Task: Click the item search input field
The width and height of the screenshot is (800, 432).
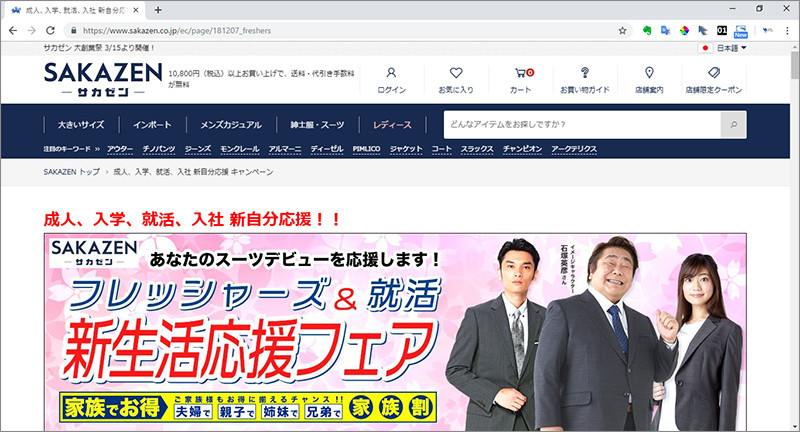Action: click(582, 124)
